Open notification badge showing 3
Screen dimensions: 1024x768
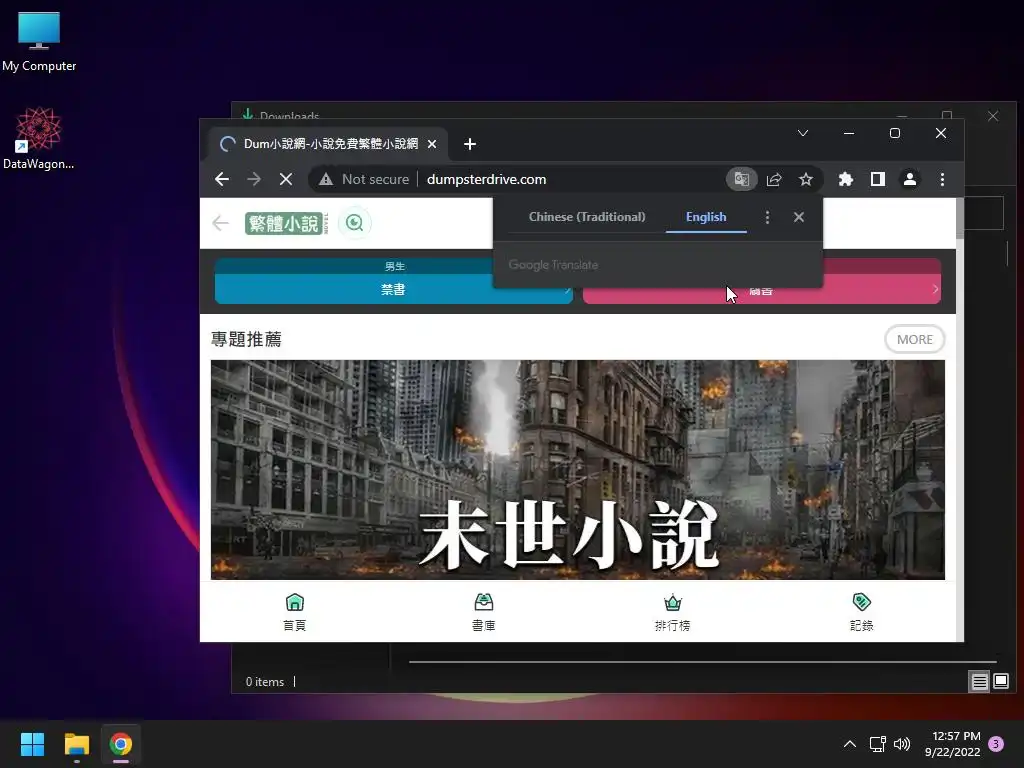click(x=996, y=744)
